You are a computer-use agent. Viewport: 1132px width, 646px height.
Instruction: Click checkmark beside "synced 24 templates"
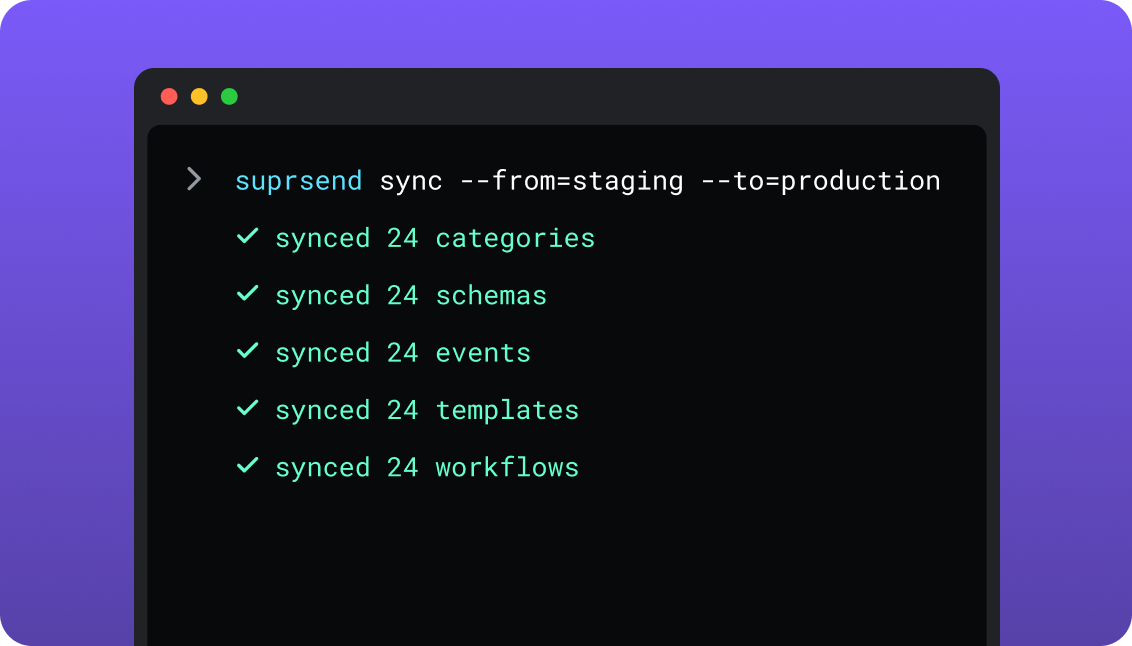click(x=248, y=408)
